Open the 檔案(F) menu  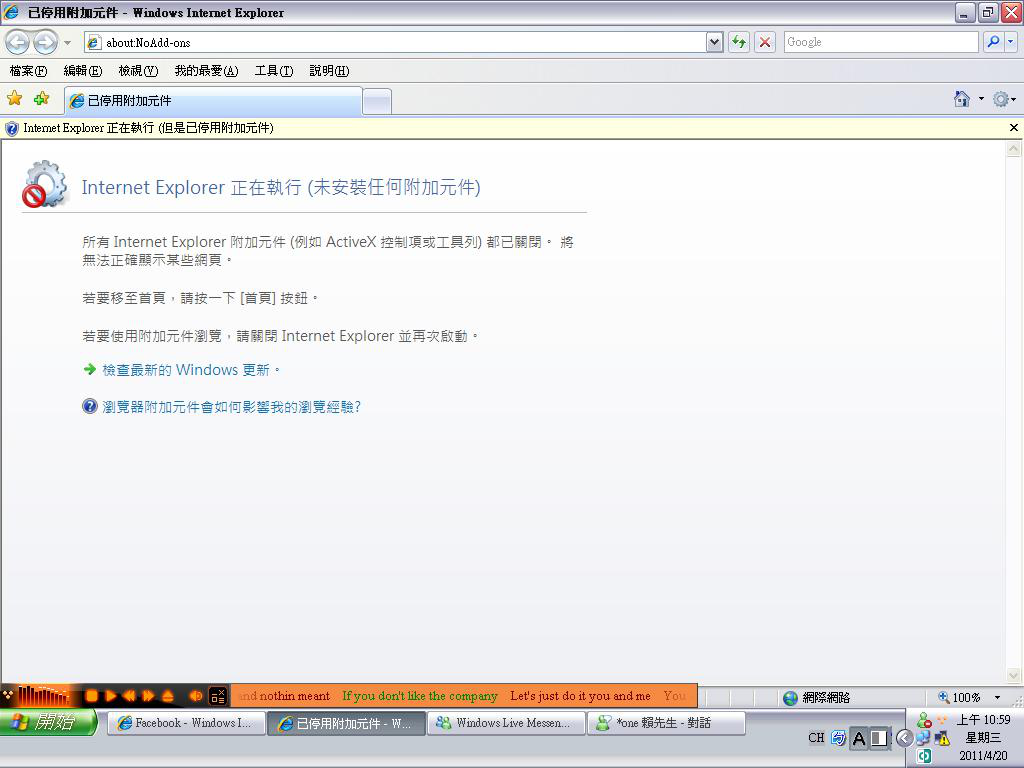28,71
